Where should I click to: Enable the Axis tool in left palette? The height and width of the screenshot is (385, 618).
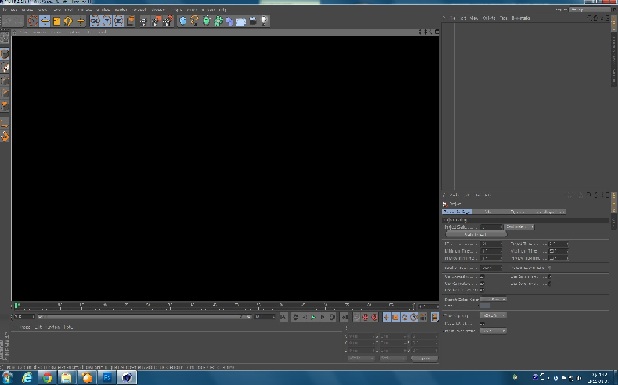[x=5, y=123]
